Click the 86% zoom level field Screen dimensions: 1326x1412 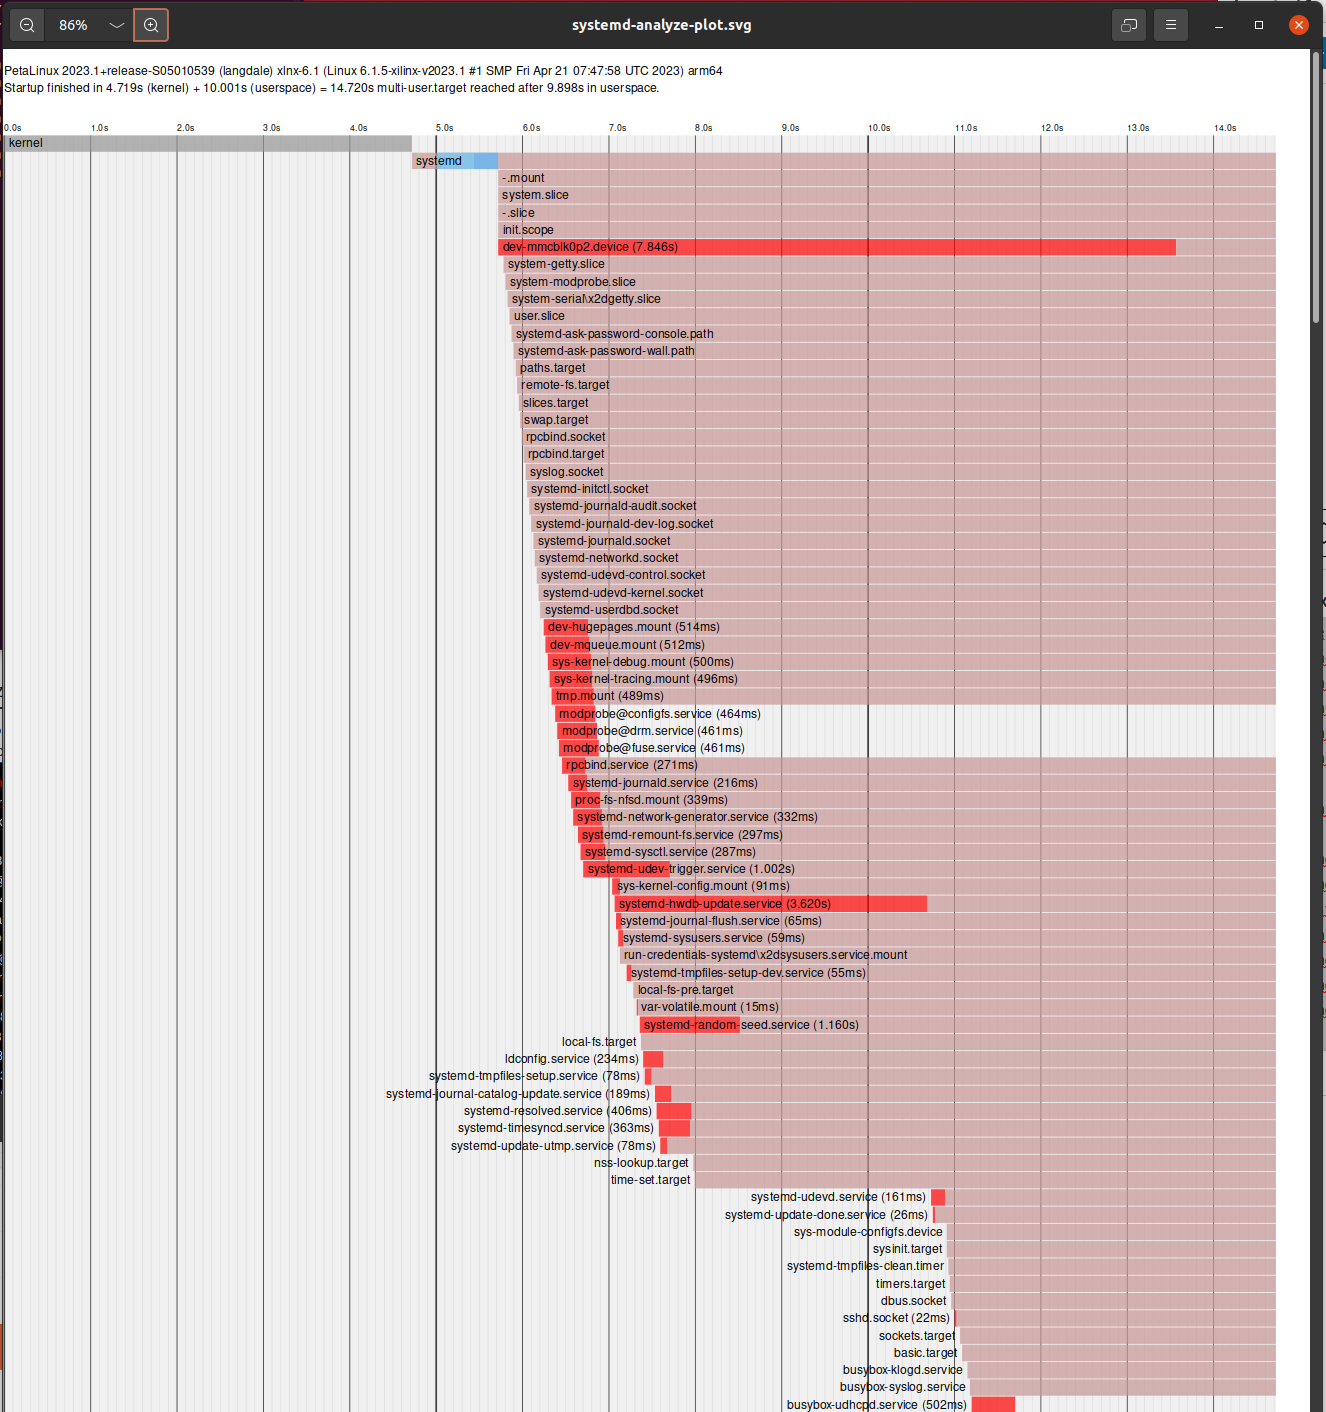tap(73, 25)
